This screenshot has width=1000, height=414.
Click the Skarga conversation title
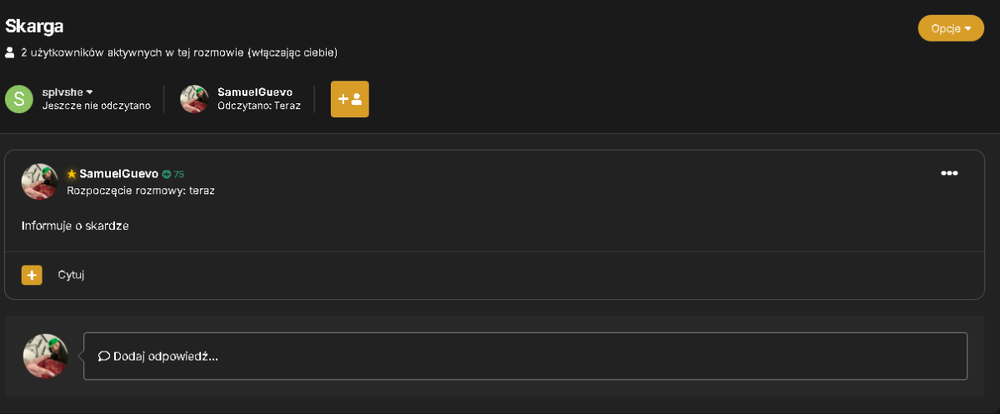tap(34, 26)
